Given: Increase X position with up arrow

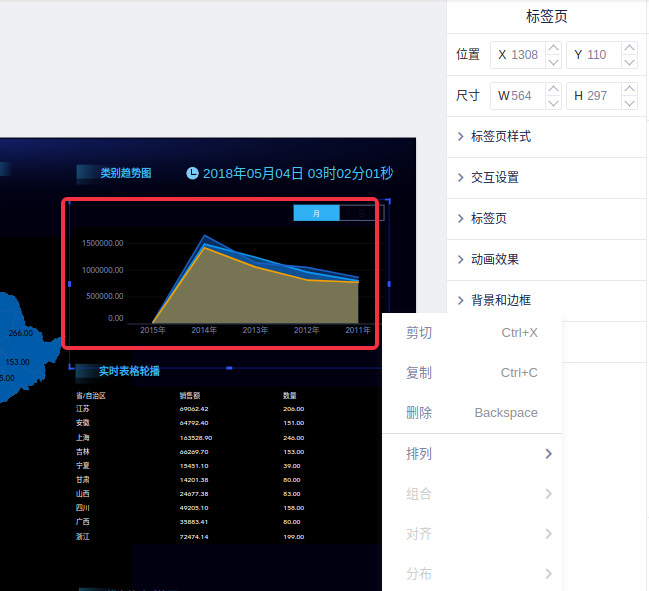Looking at the screenshot, I should [x=553, y=48].
